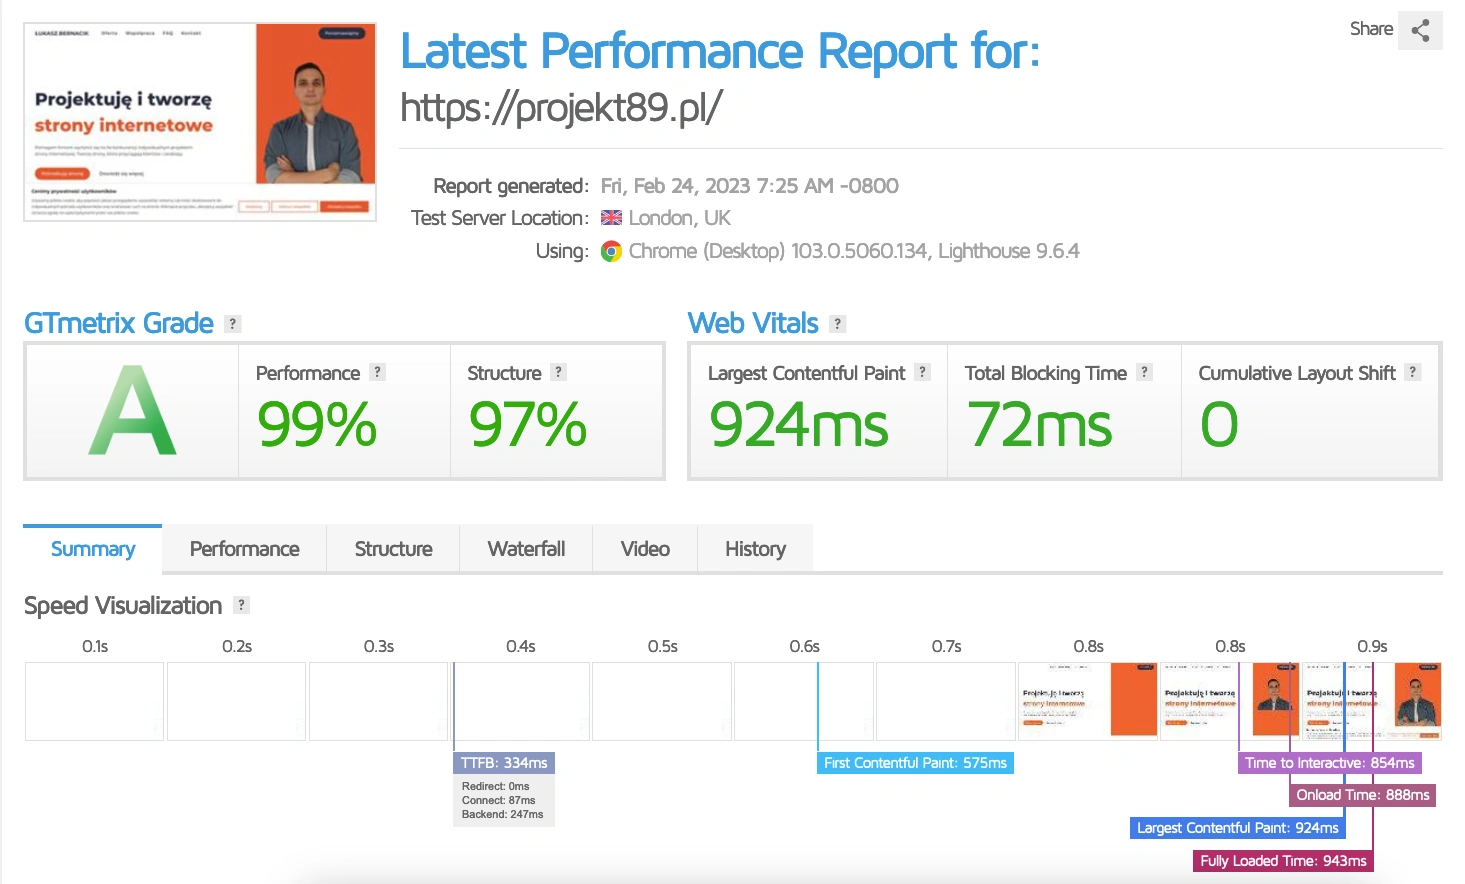Click the Speed Visualization help icon
The image size is (1465, 884).
[x=241, y=605]
